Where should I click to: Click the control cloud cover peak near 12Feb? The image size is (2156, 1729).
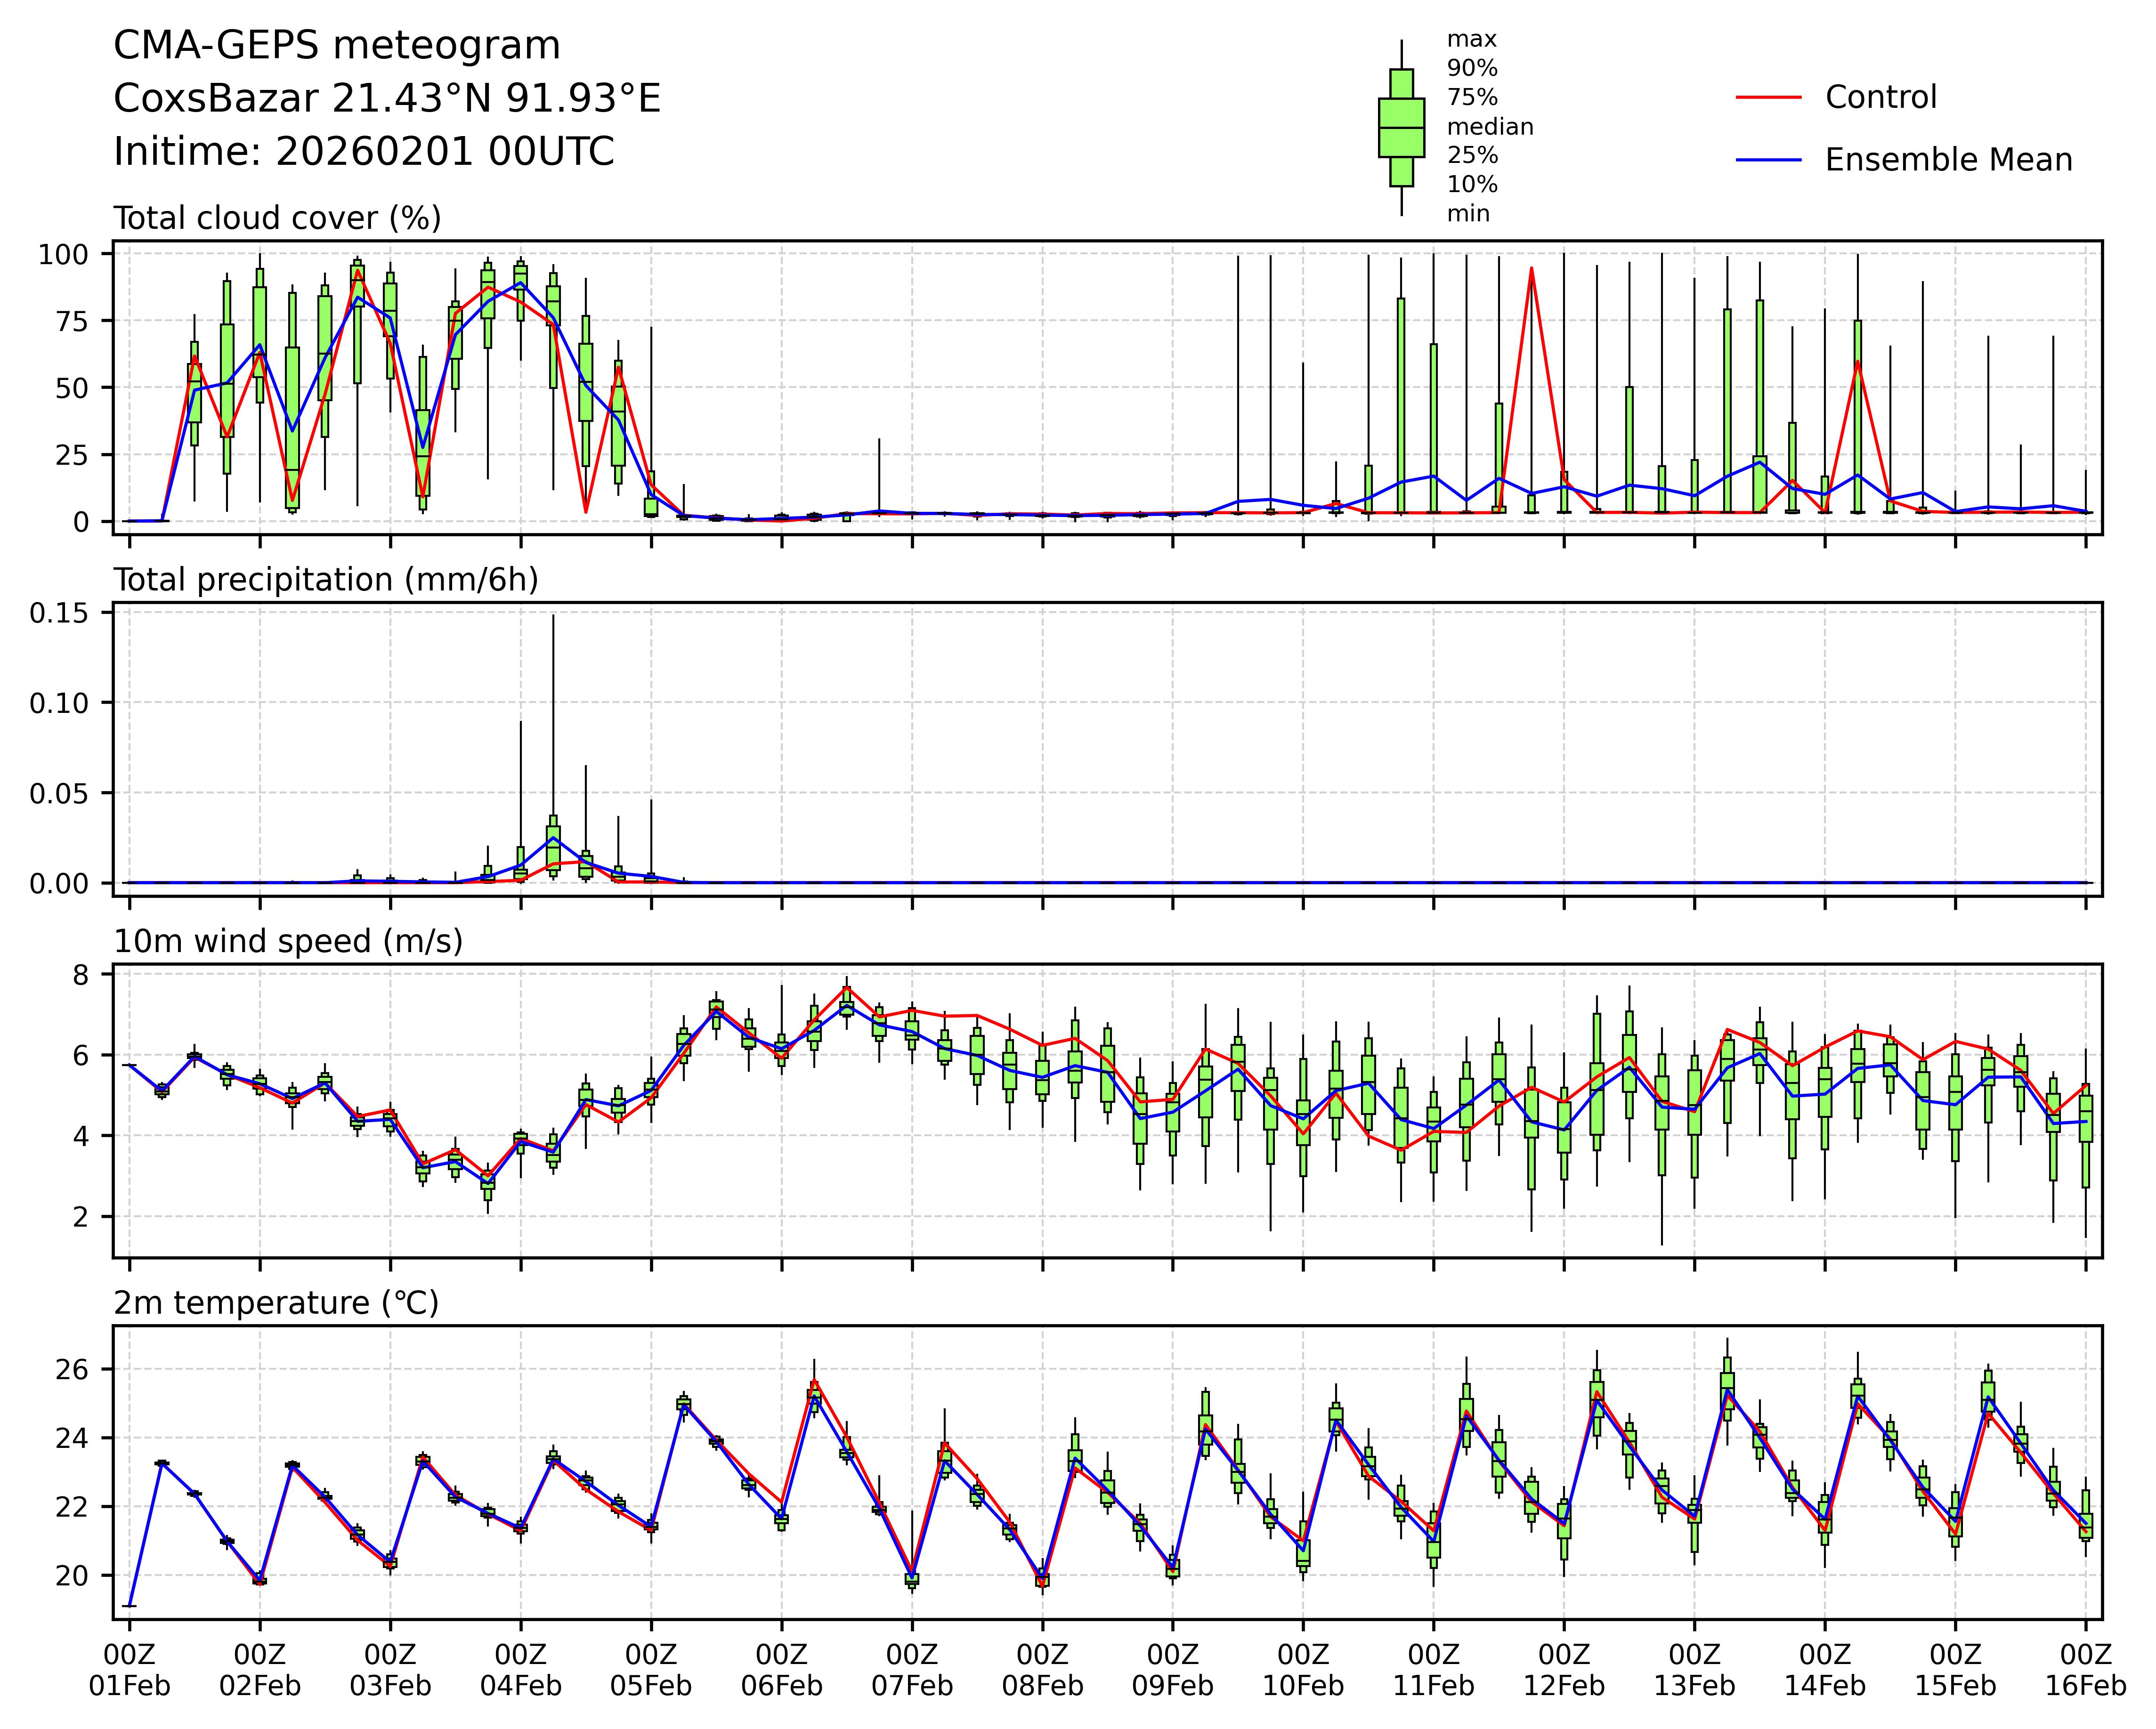coord(1531,268)
